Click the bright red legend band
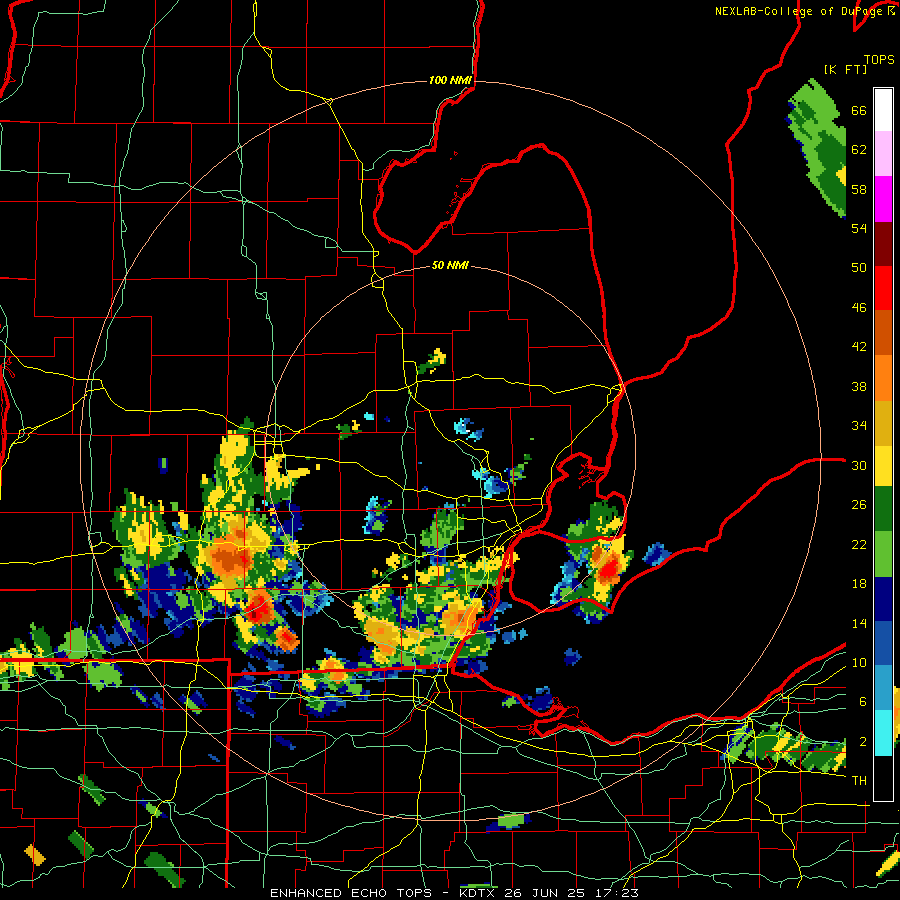This screenshot has width=900, height=900. click(883, 289)
